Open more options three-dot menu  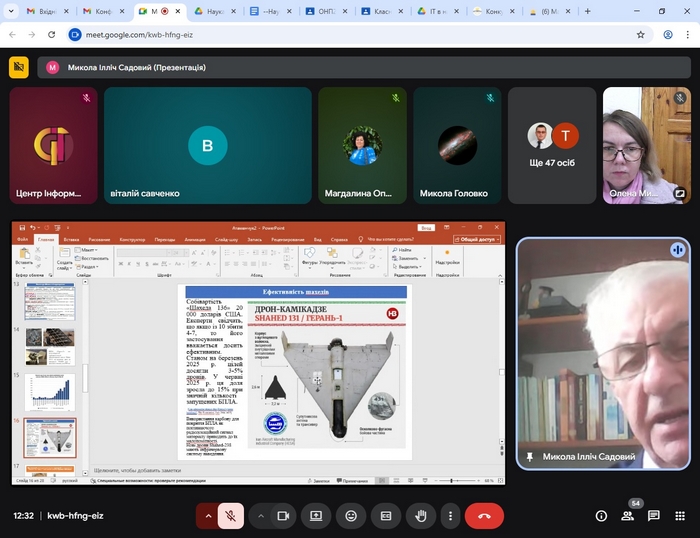click(x=450, y=516)
